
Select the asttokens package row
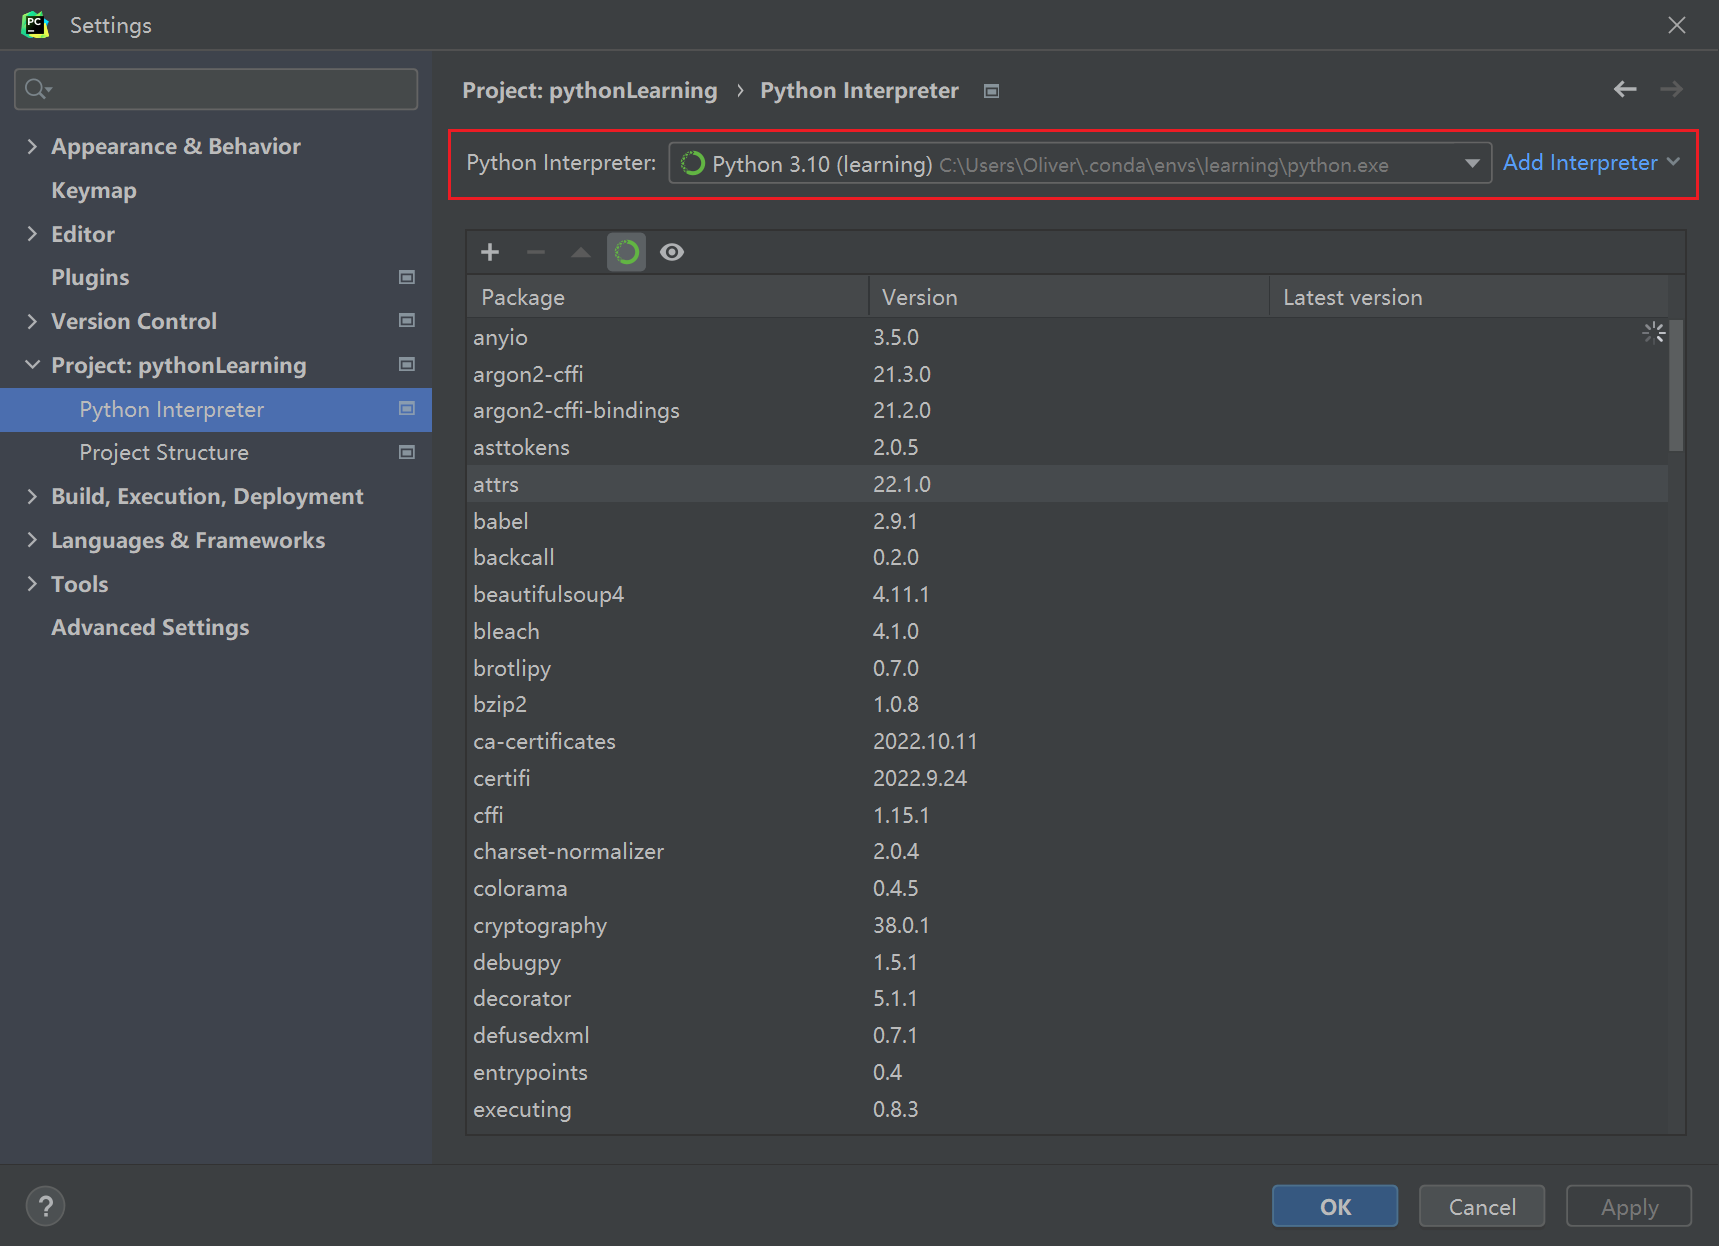(1067, 447)
